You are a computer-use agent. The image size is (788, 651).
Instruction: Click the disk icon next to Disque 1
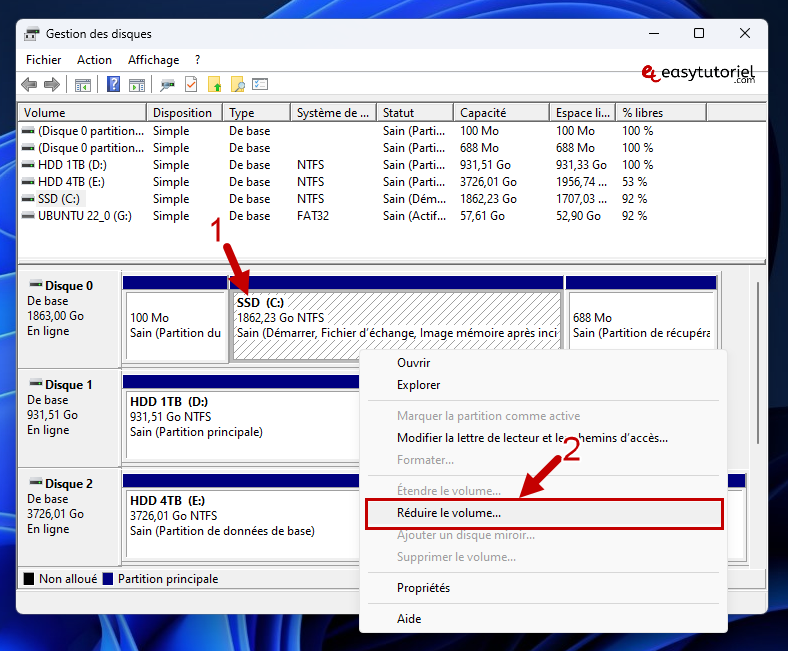coord(36,383)
